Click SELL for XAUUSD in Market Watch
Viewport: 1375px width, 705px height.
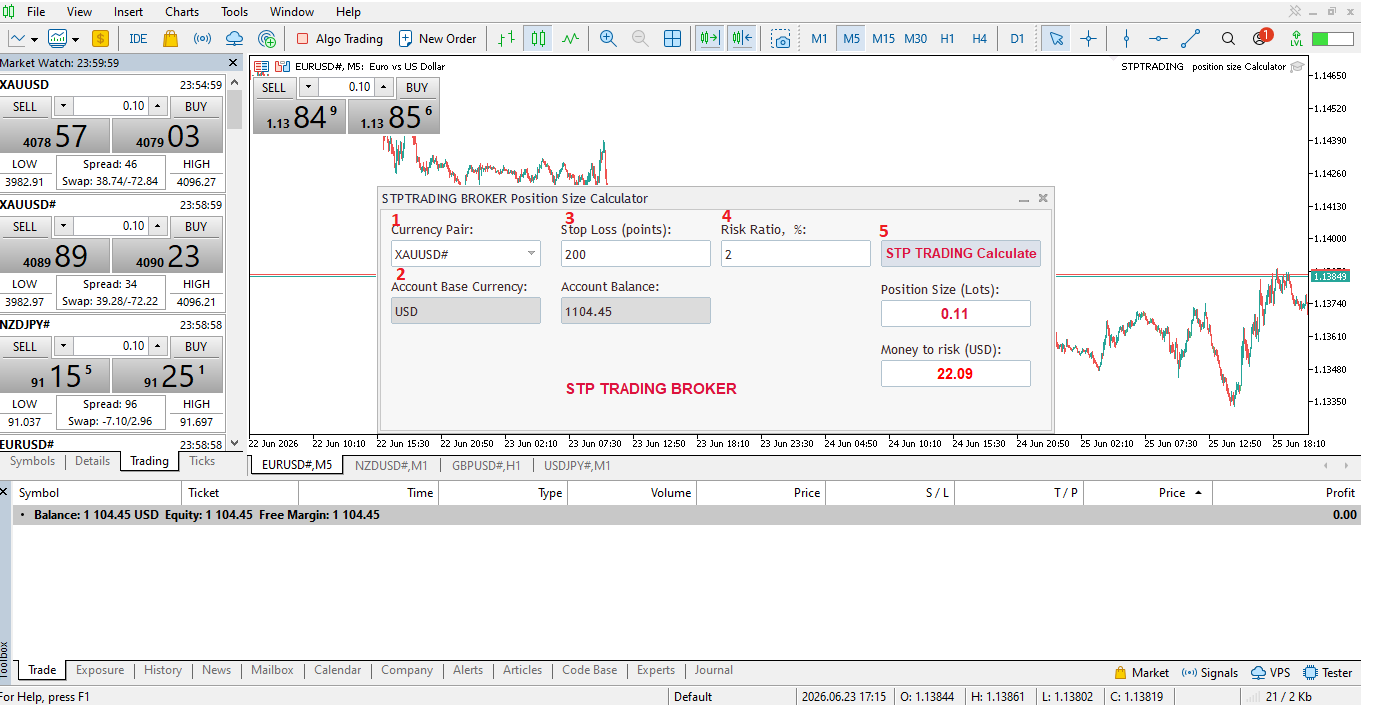(x=25, y=106)
